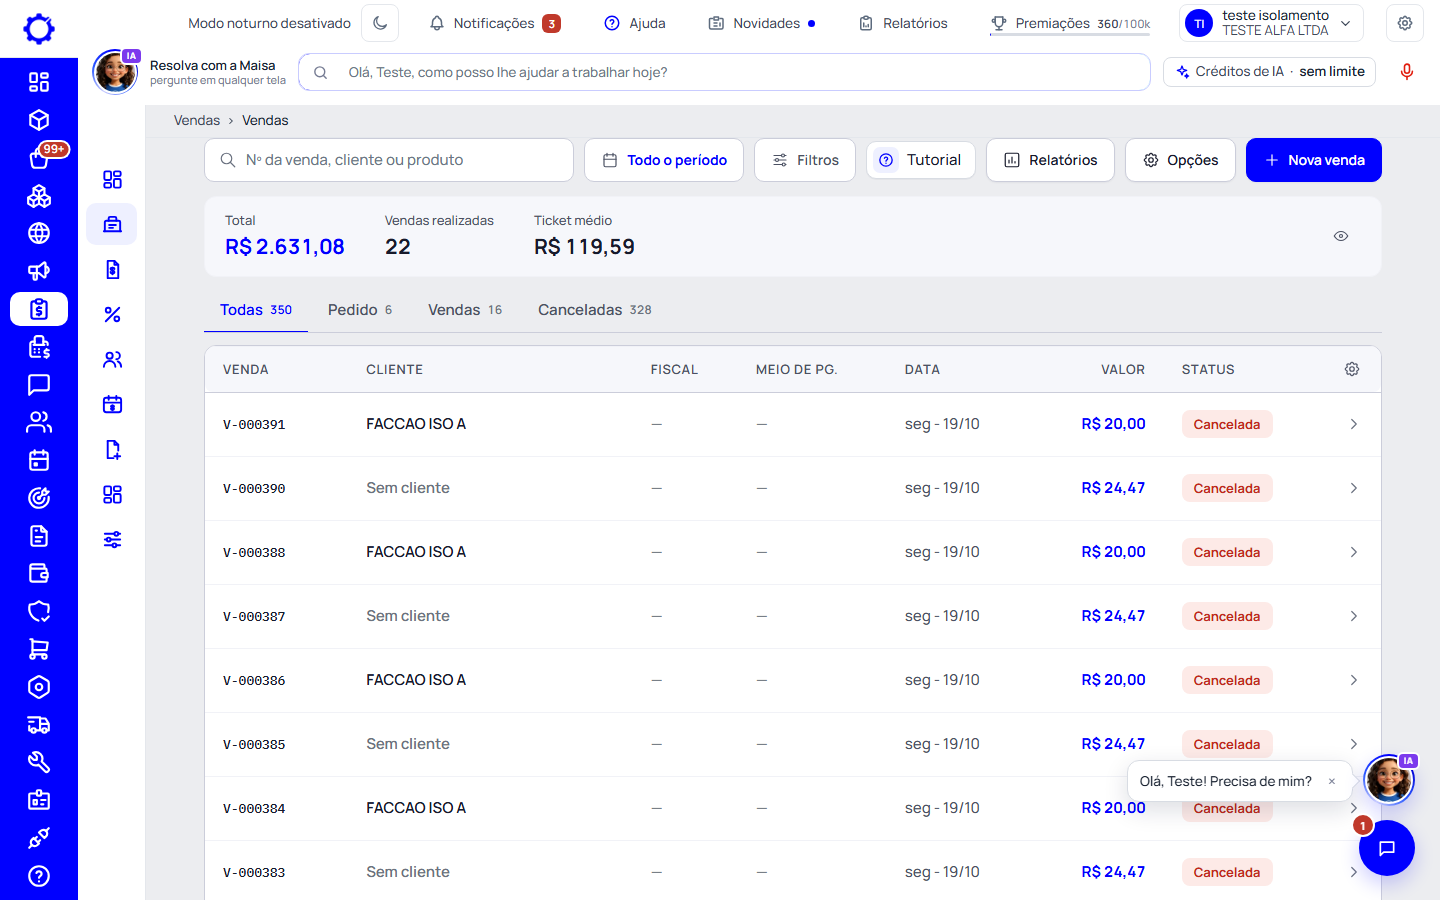
Task: Dismiss the Olá, Teste chat bubble
Action: [x=1332, y=782]
